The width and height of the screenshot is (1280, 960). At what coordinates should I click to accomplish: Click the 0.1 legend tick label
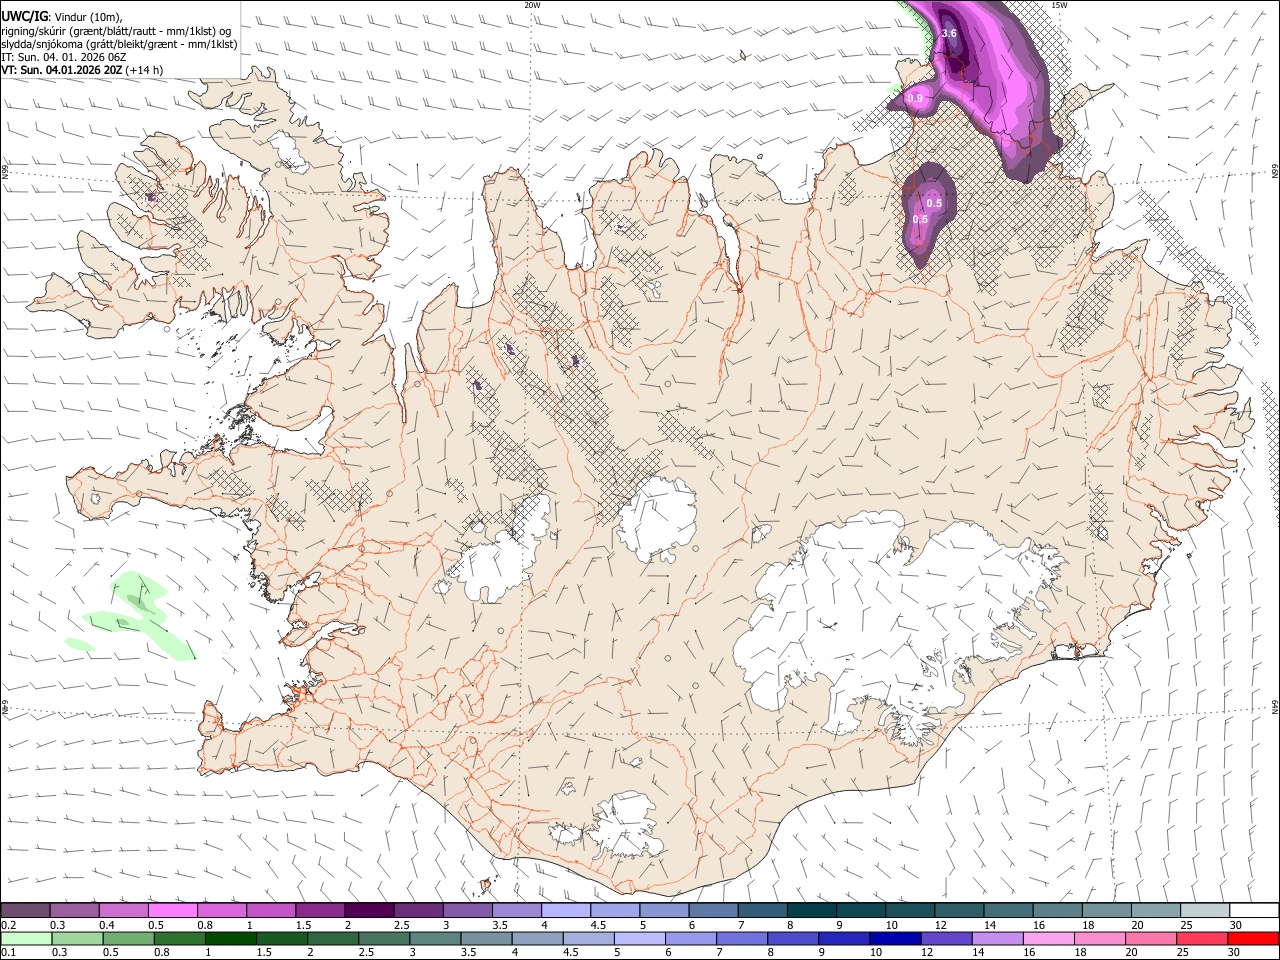point(8,952)
